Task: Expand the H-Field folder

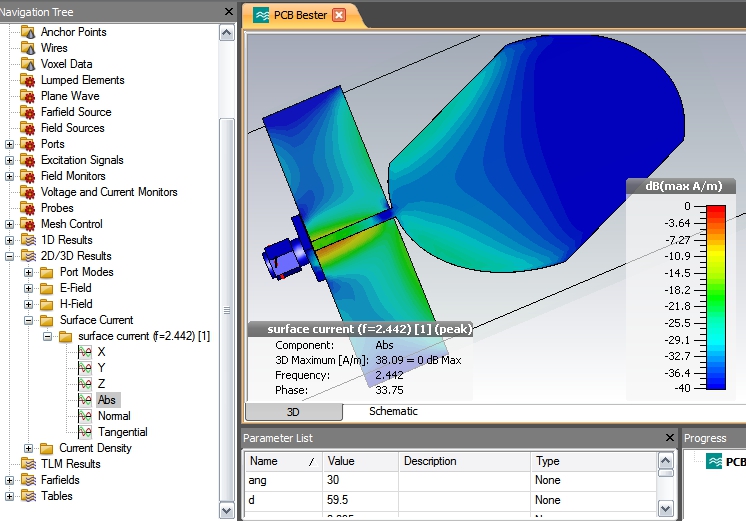Action: coord(29,304)
